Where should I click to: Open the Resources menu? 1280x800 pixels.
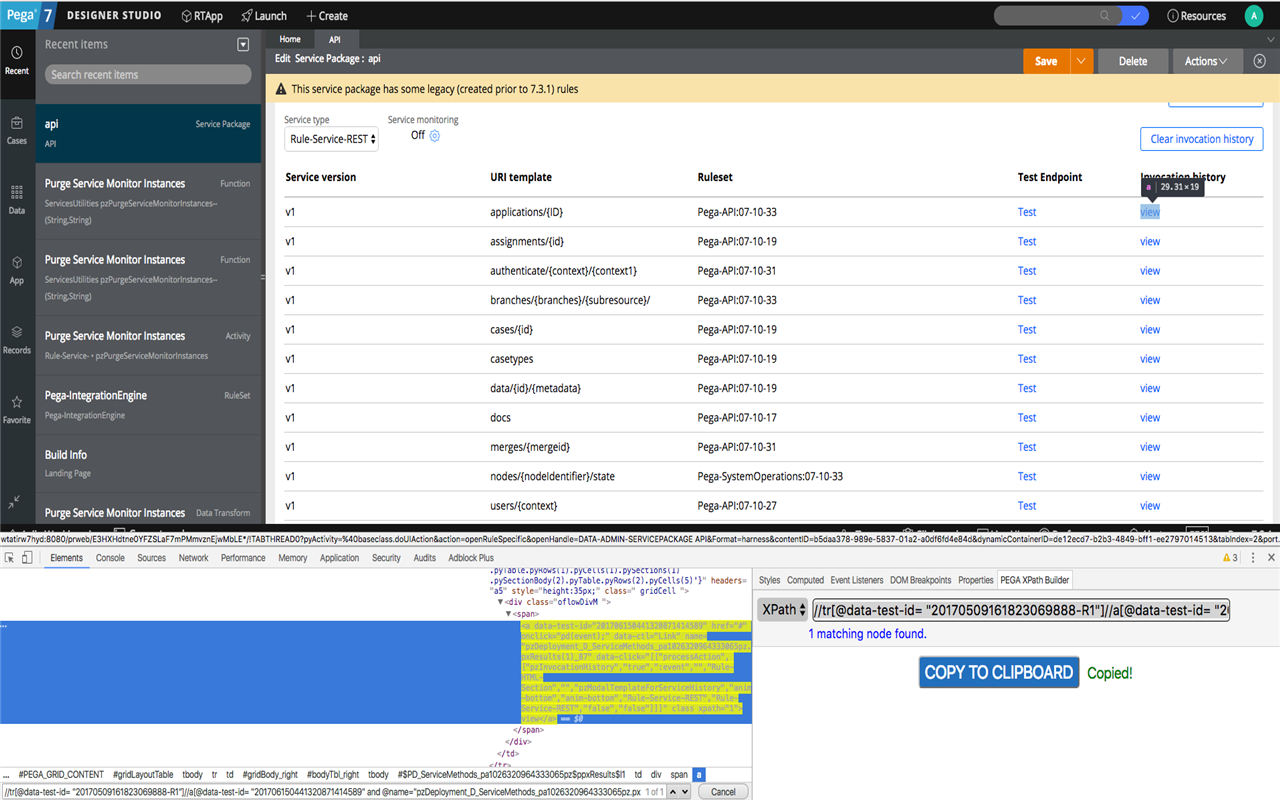click(1196, 16)
